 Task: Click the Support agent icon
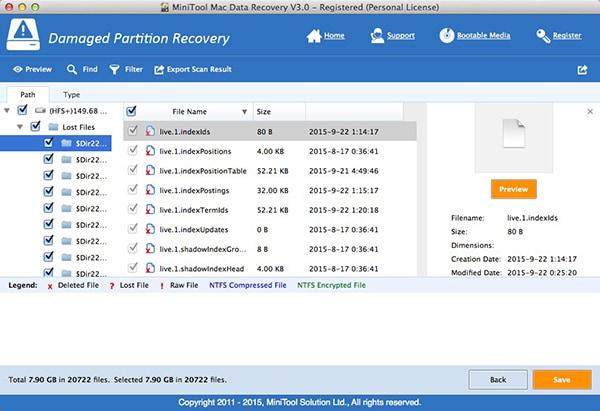click(377, 36)
